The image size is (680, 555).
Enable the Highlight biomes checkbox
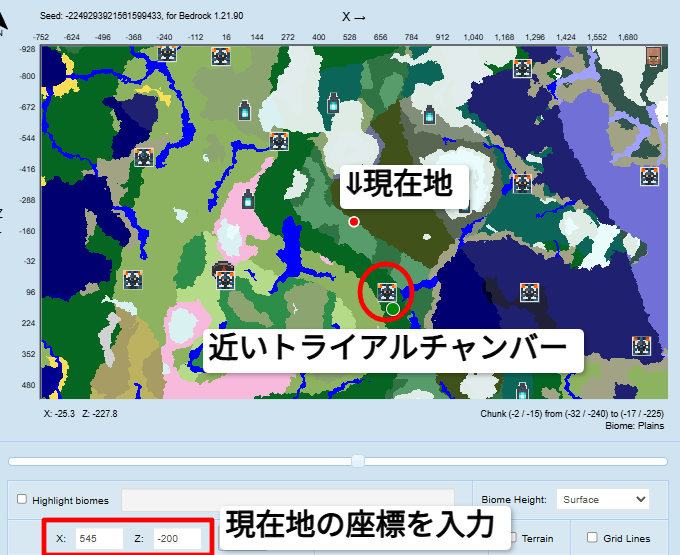pos(22,499)
